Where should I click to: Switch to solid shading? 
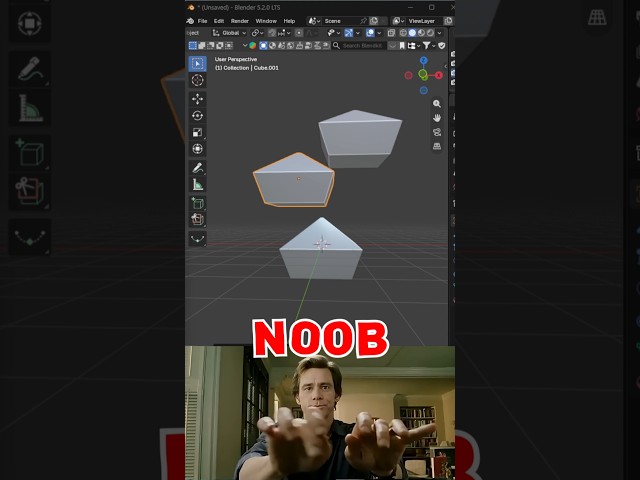(412, 33)
